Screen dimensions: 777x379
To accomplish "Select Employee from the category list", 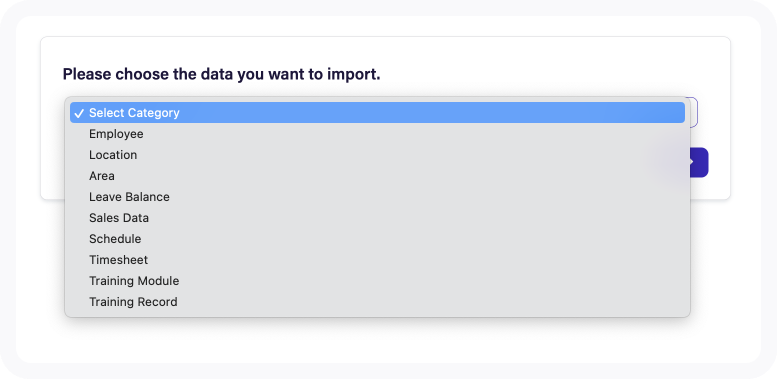I will [x=378, y=134].
